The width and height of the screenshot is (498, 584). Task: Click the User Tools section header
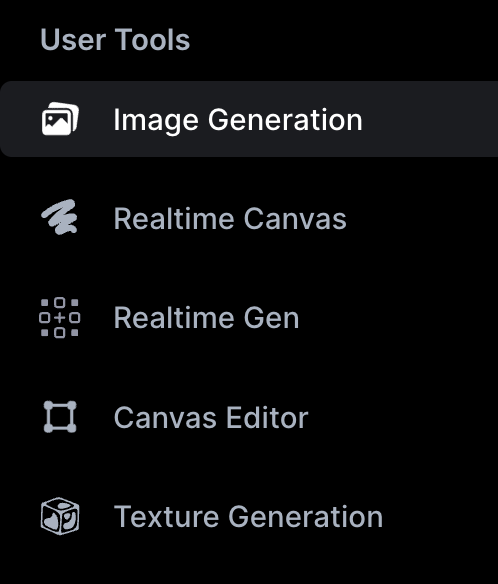pyautogui.click(x=115, y=39)
